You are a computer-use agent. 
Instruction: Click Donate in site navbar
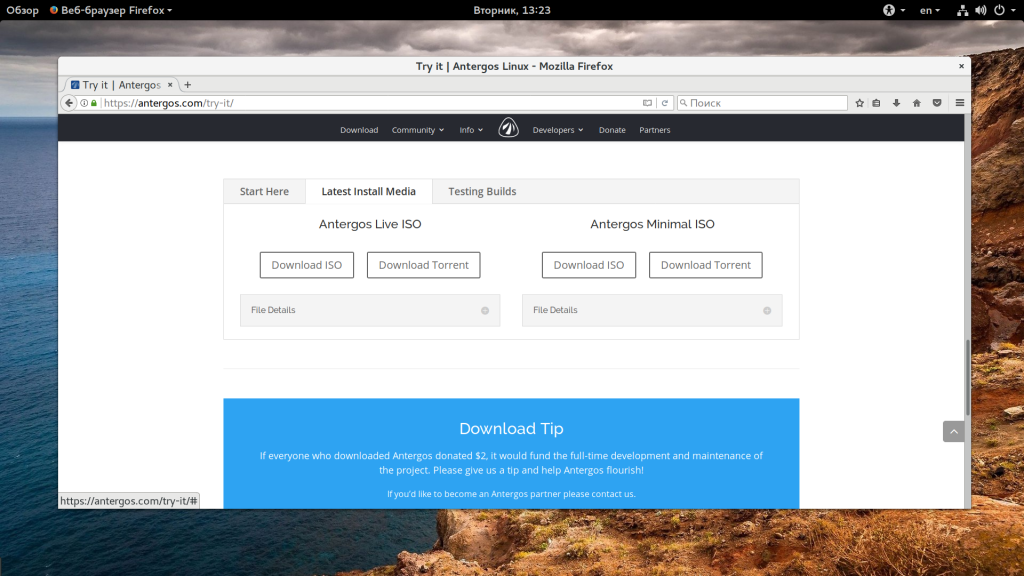tap(612, 130)
